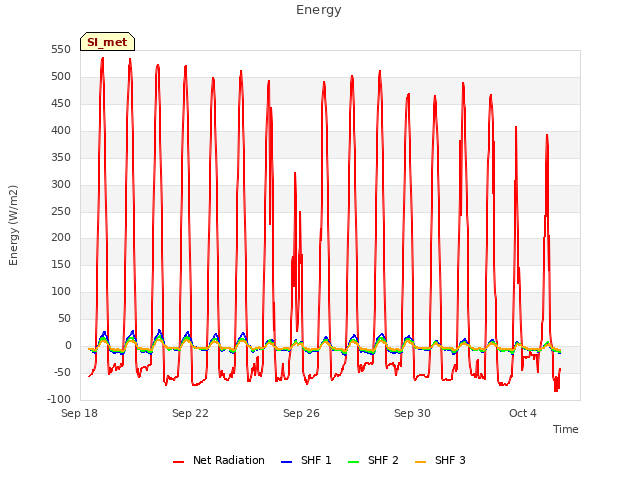The height and width of the screenshot is (480, 640).
Task: Click the SI_met annotation label
Action: pos(107,42)
